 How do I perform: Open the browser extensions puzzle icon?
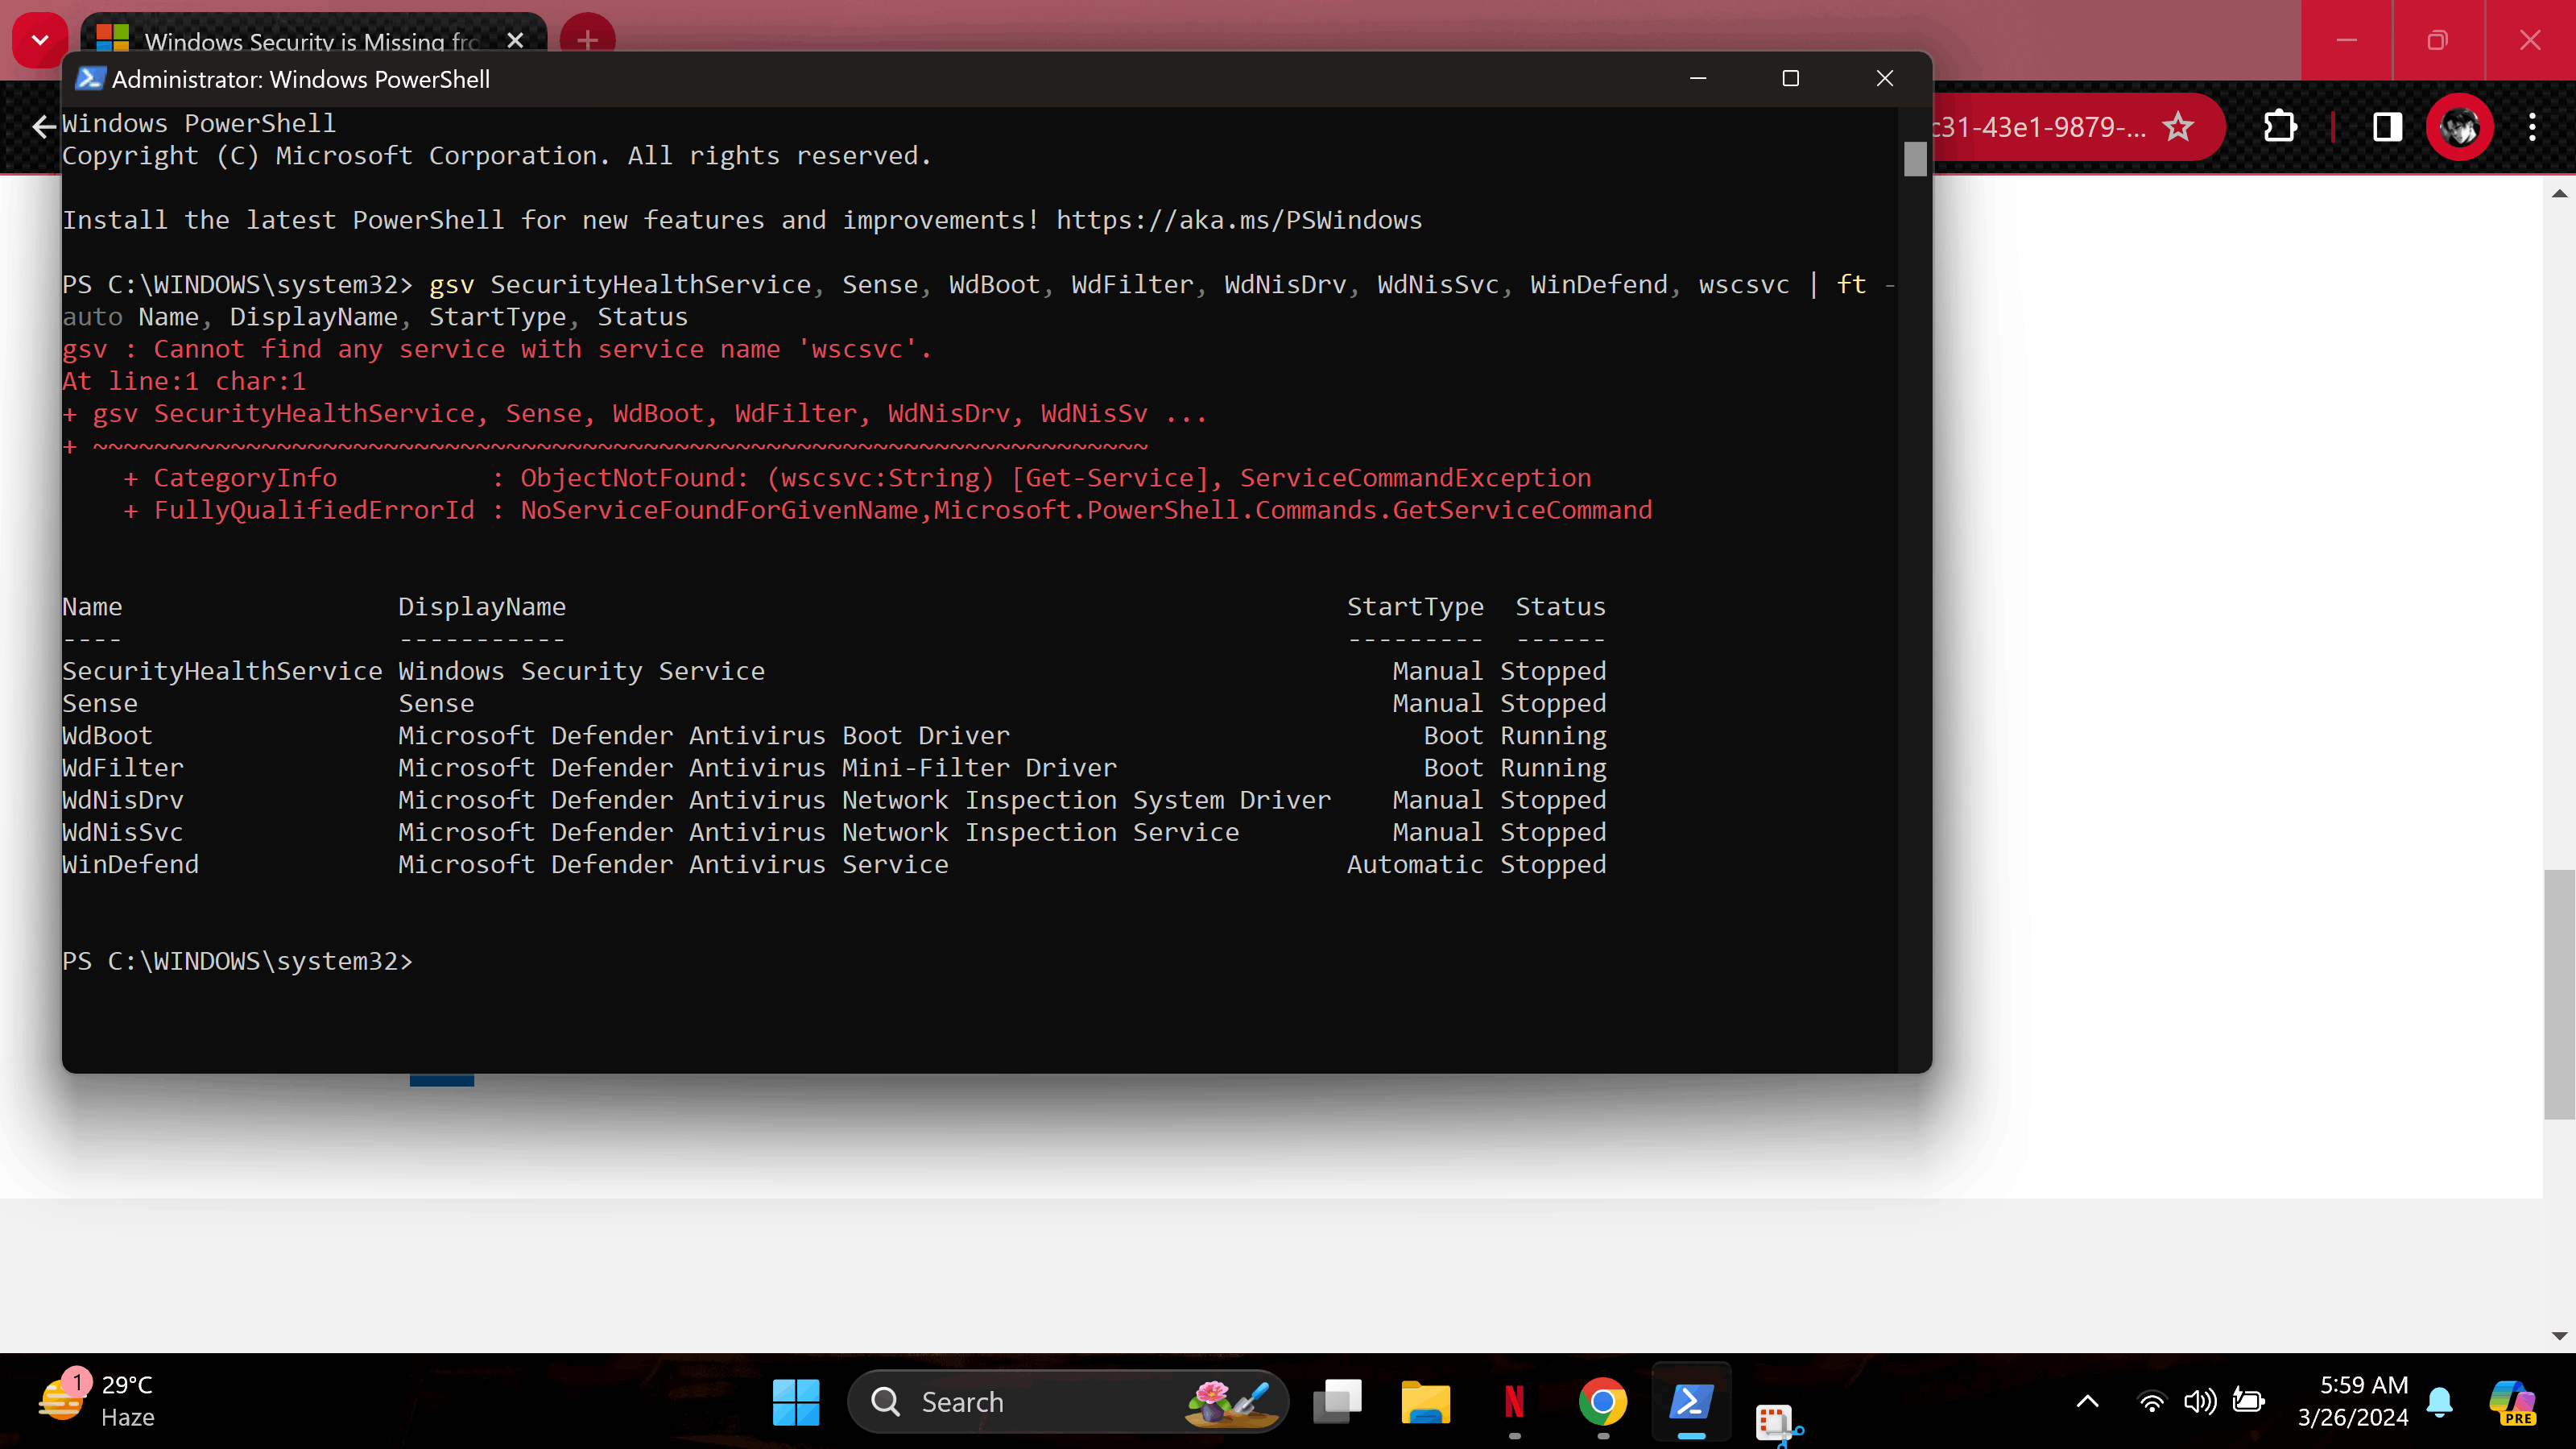point(2279,127)
